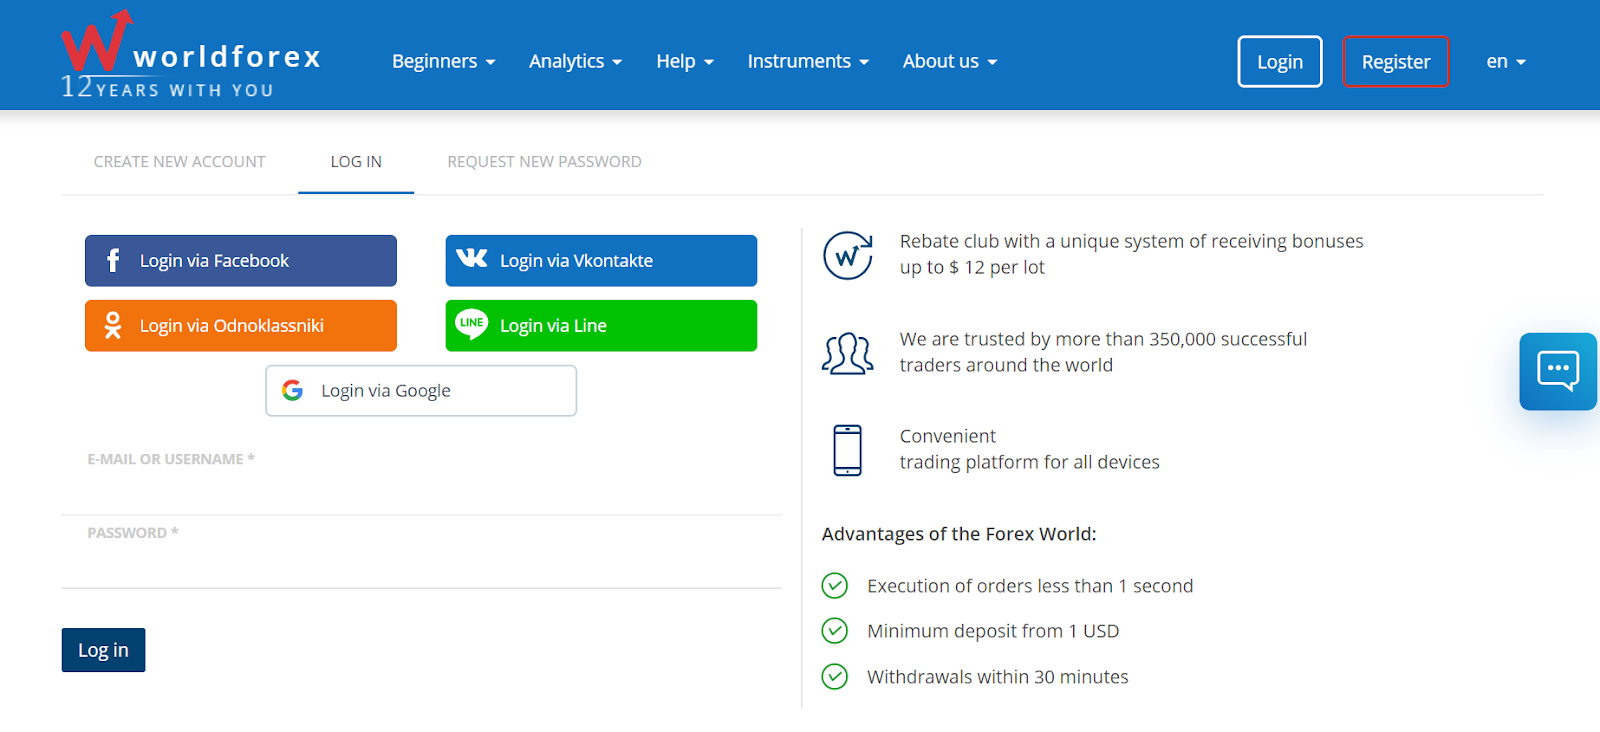
Task: Click 'Withdrawals within 30 minutes' text
Action: [997, 677]
